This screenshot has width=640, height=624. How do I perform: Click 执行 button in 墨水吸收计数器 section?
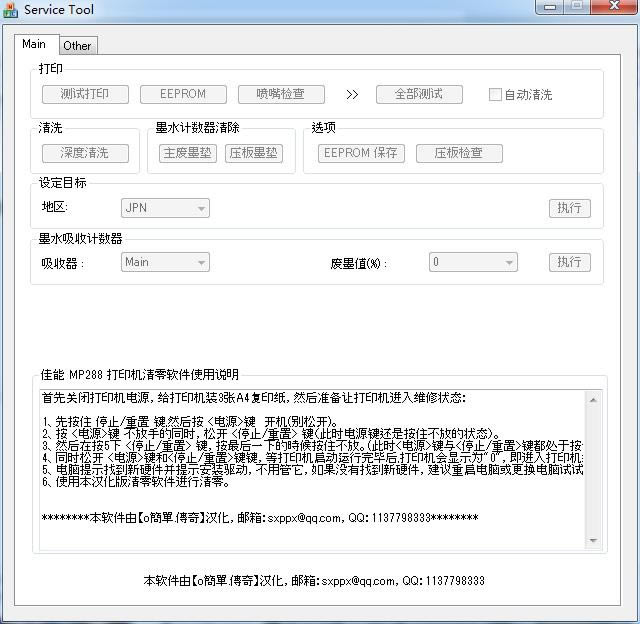(x=570, y=262)
